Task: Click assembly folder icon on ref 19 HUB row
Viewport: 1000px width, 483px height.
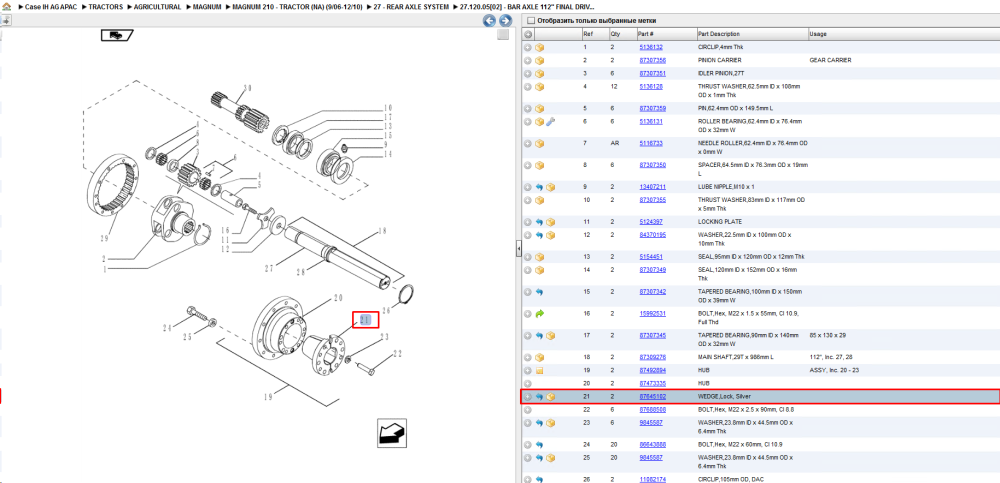Action: tap(540, 371)
